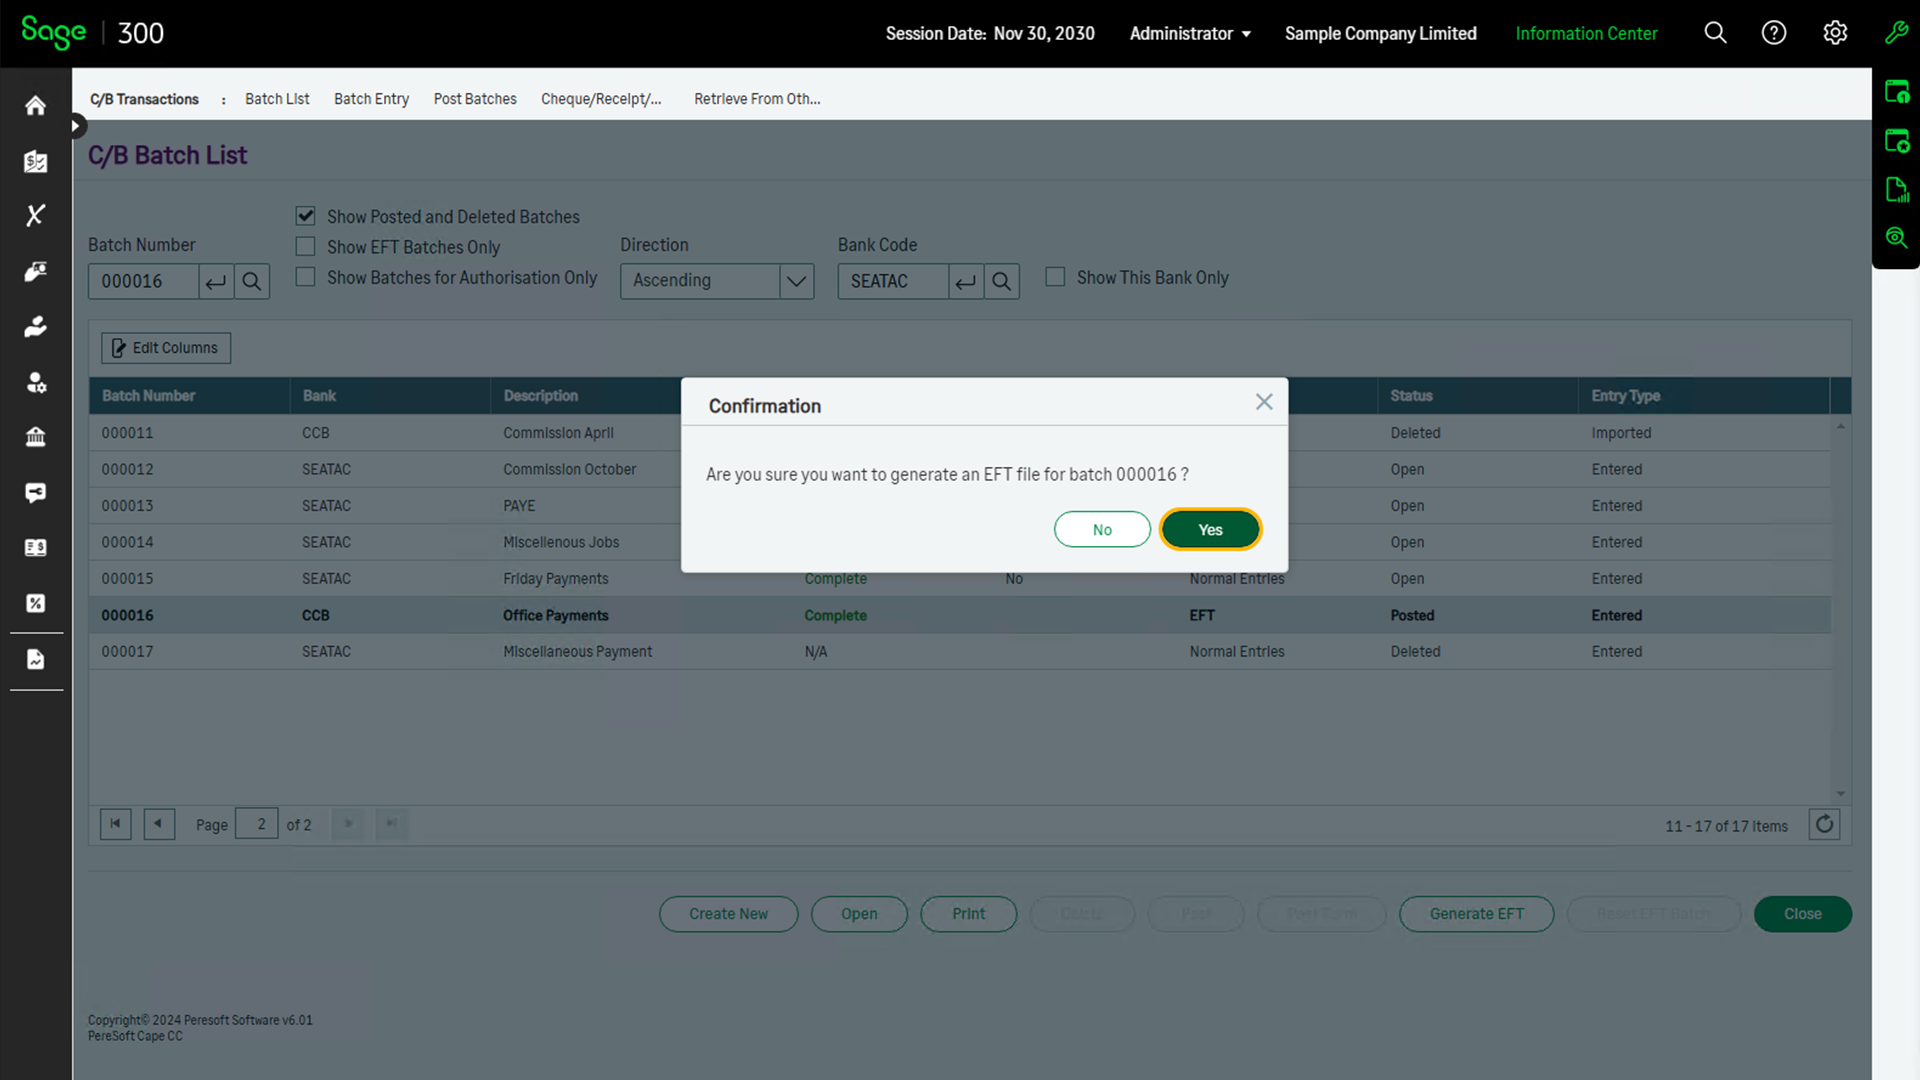Switch to Batch Entry tab
The image size is (1920, 1080).
coord(371,98)
